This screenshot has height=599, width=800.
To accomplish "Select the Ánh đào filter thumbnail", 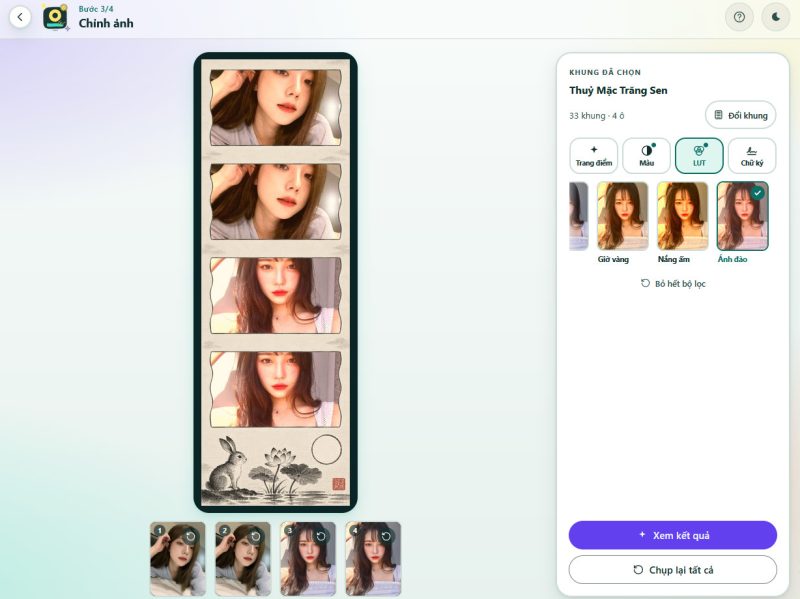I will click(742, 216).
